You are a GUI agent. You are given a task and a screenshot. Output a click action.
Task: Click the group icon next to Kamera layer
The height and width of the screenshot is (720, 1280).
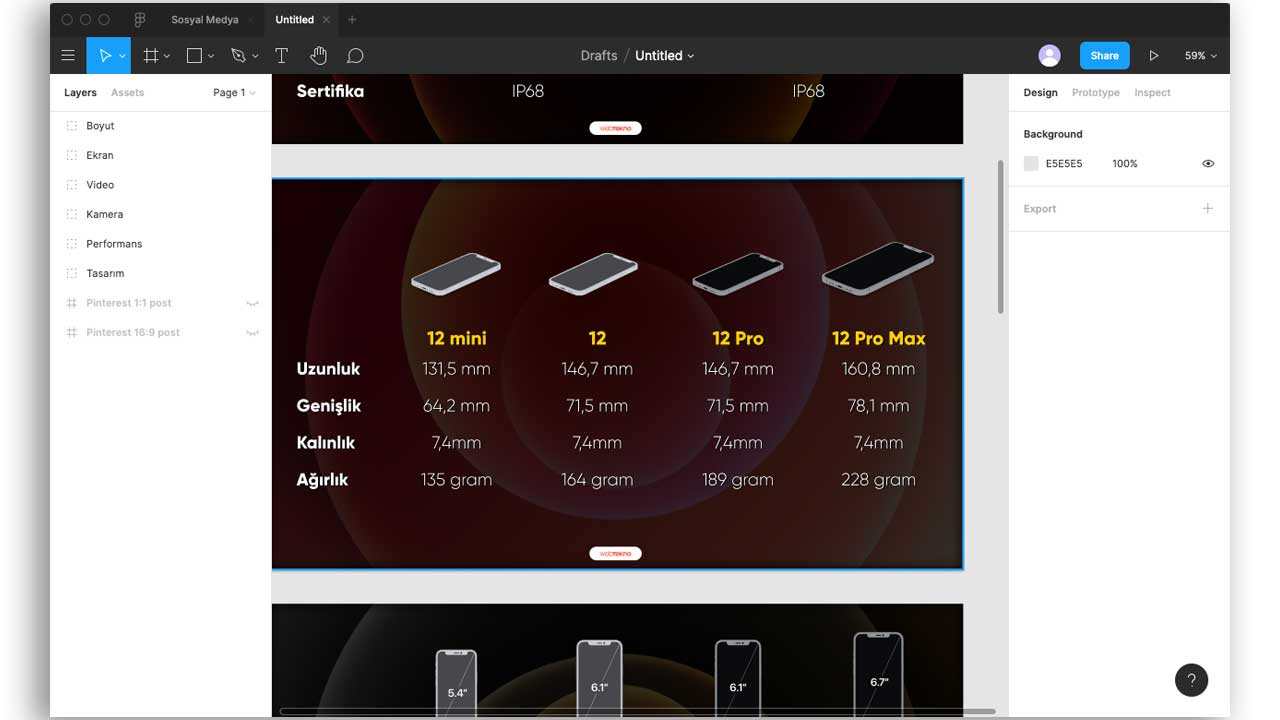[x=71, y=214]
